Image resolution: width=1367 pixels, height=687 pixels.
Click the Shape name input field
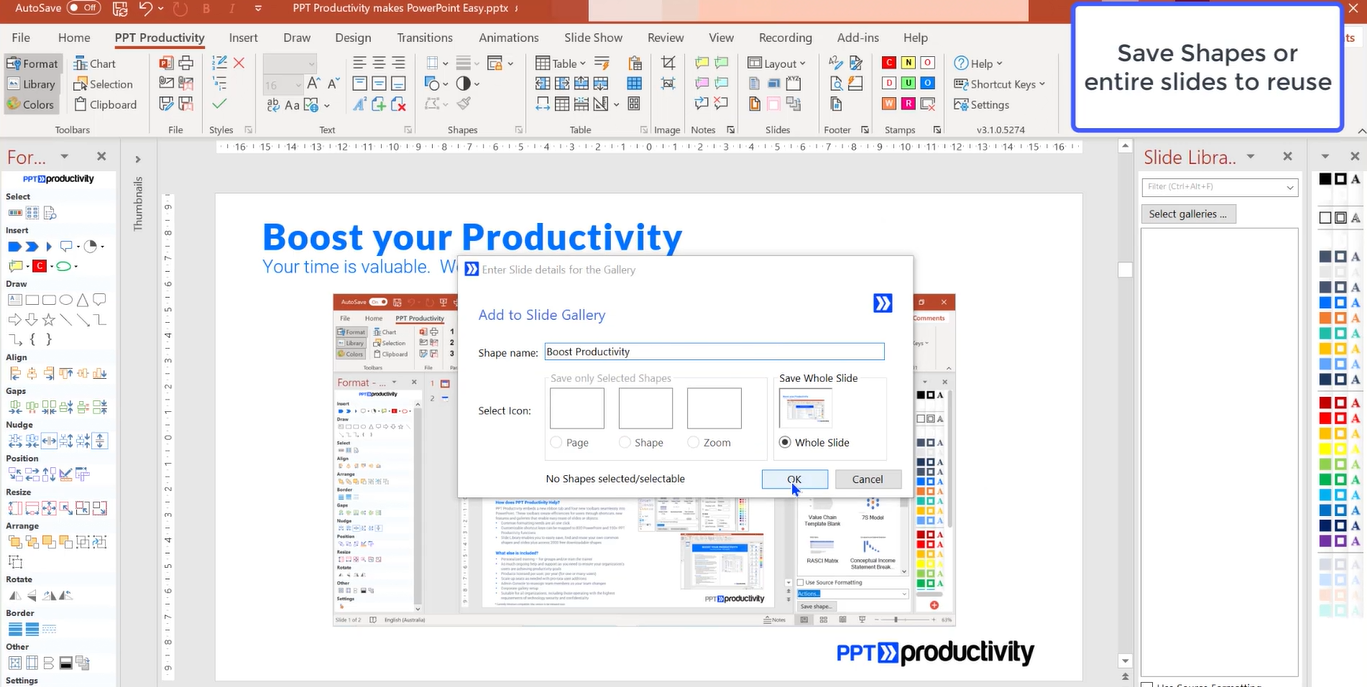pyautogui.click(x=713, y=351)
